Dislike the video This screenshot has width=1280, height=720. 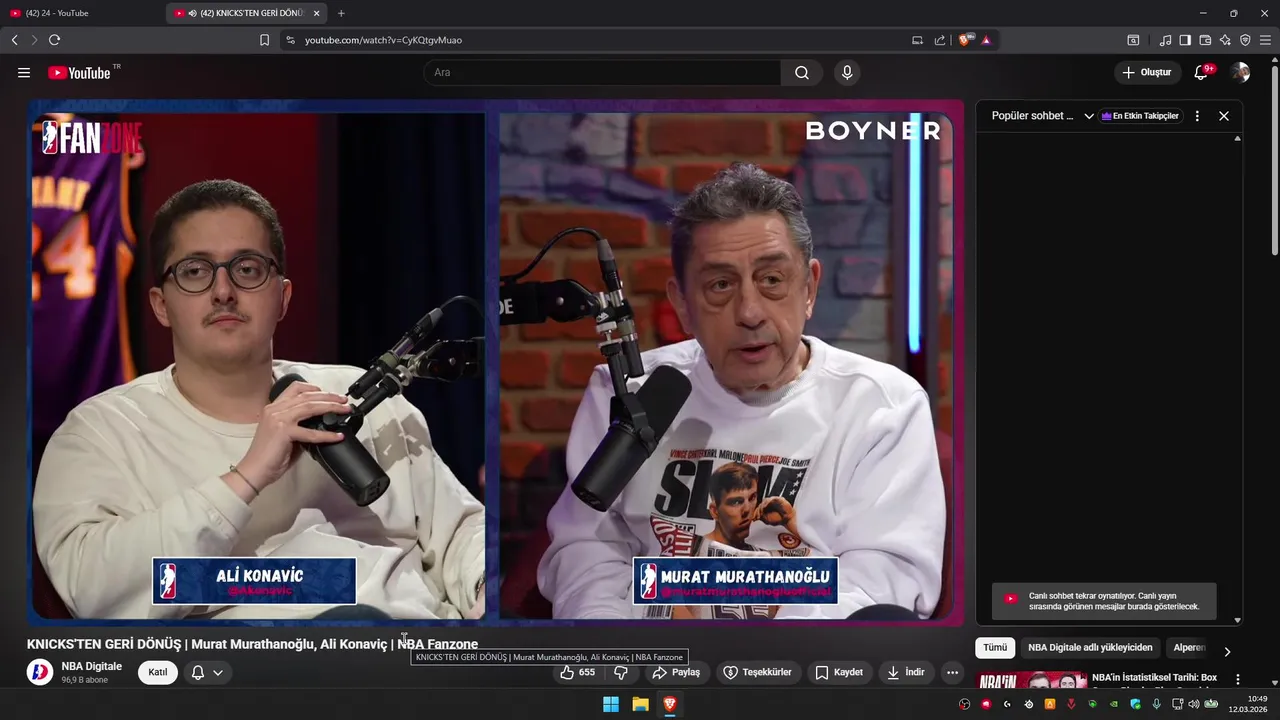coord(621,672)
